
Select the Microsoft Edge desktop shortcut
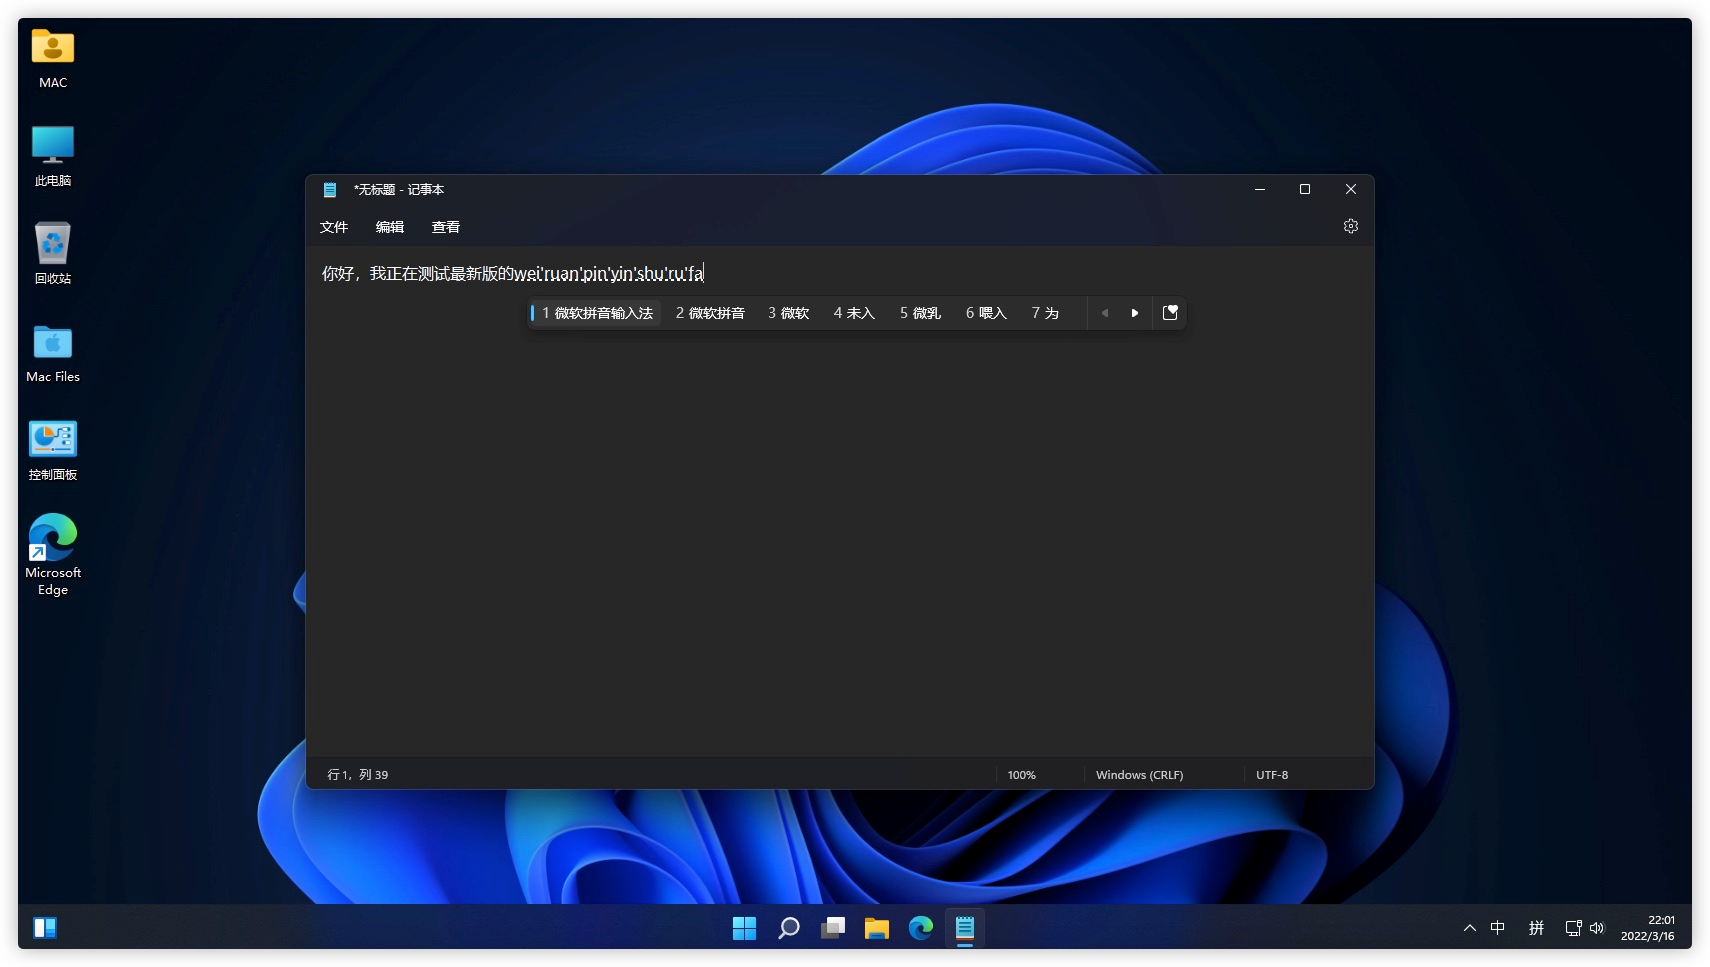coord(53,555)
